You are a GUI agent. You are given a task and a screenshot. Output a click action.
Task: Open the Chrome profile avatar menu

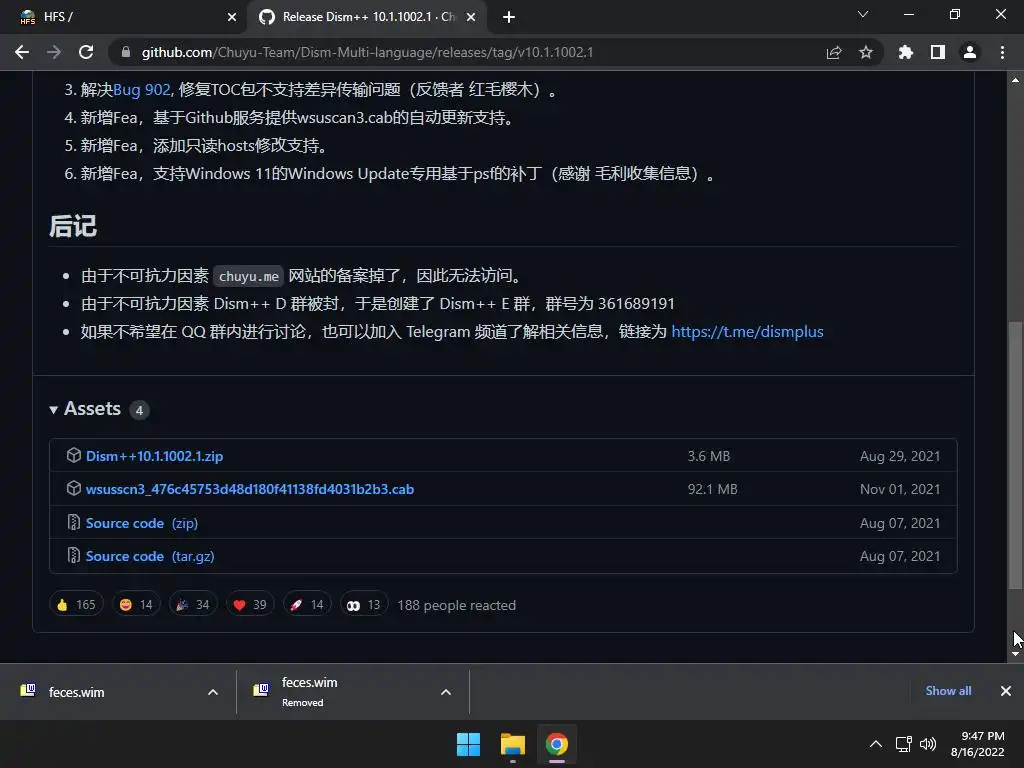pyautogui.click(x=970, y=52)
